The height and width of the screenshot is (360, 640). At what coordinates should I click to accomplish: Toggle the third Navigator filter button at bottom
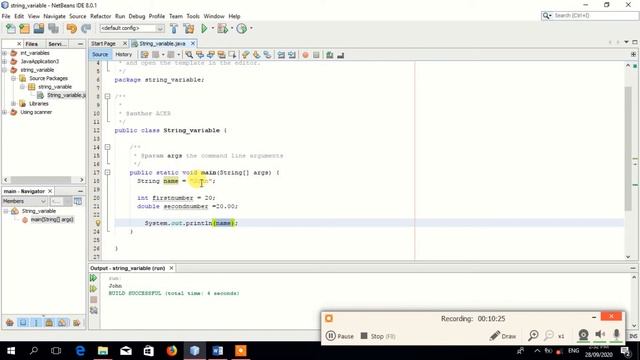pos(36,322)
